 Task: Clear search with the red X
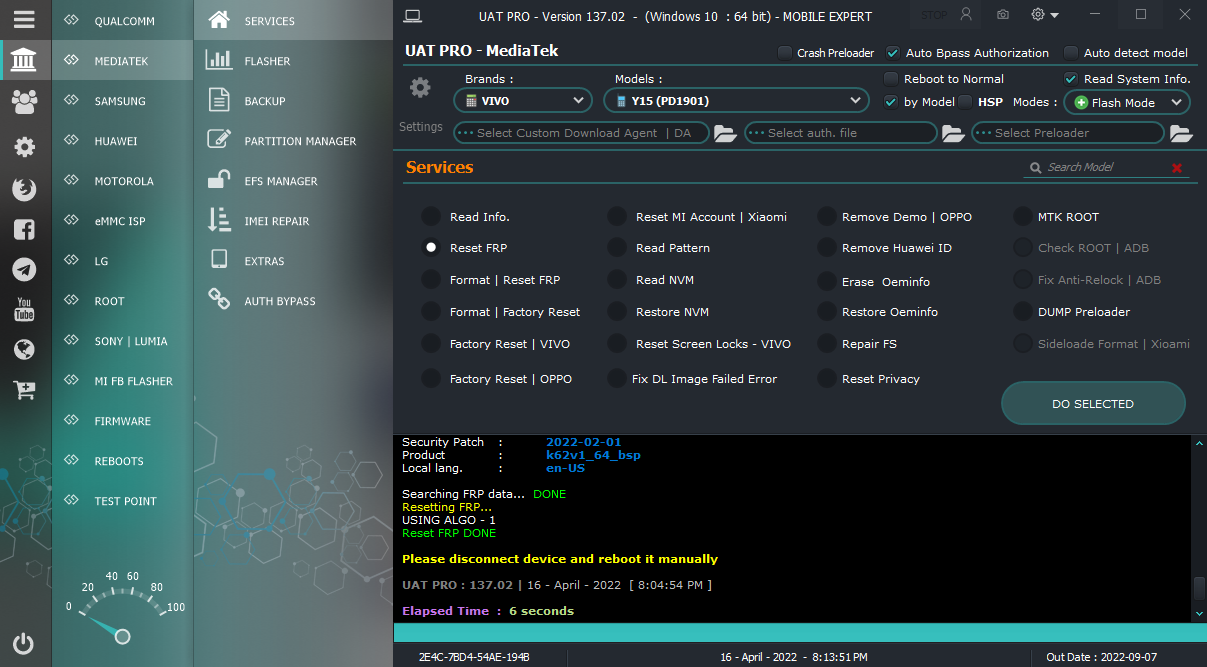(x=1177, y=168)
